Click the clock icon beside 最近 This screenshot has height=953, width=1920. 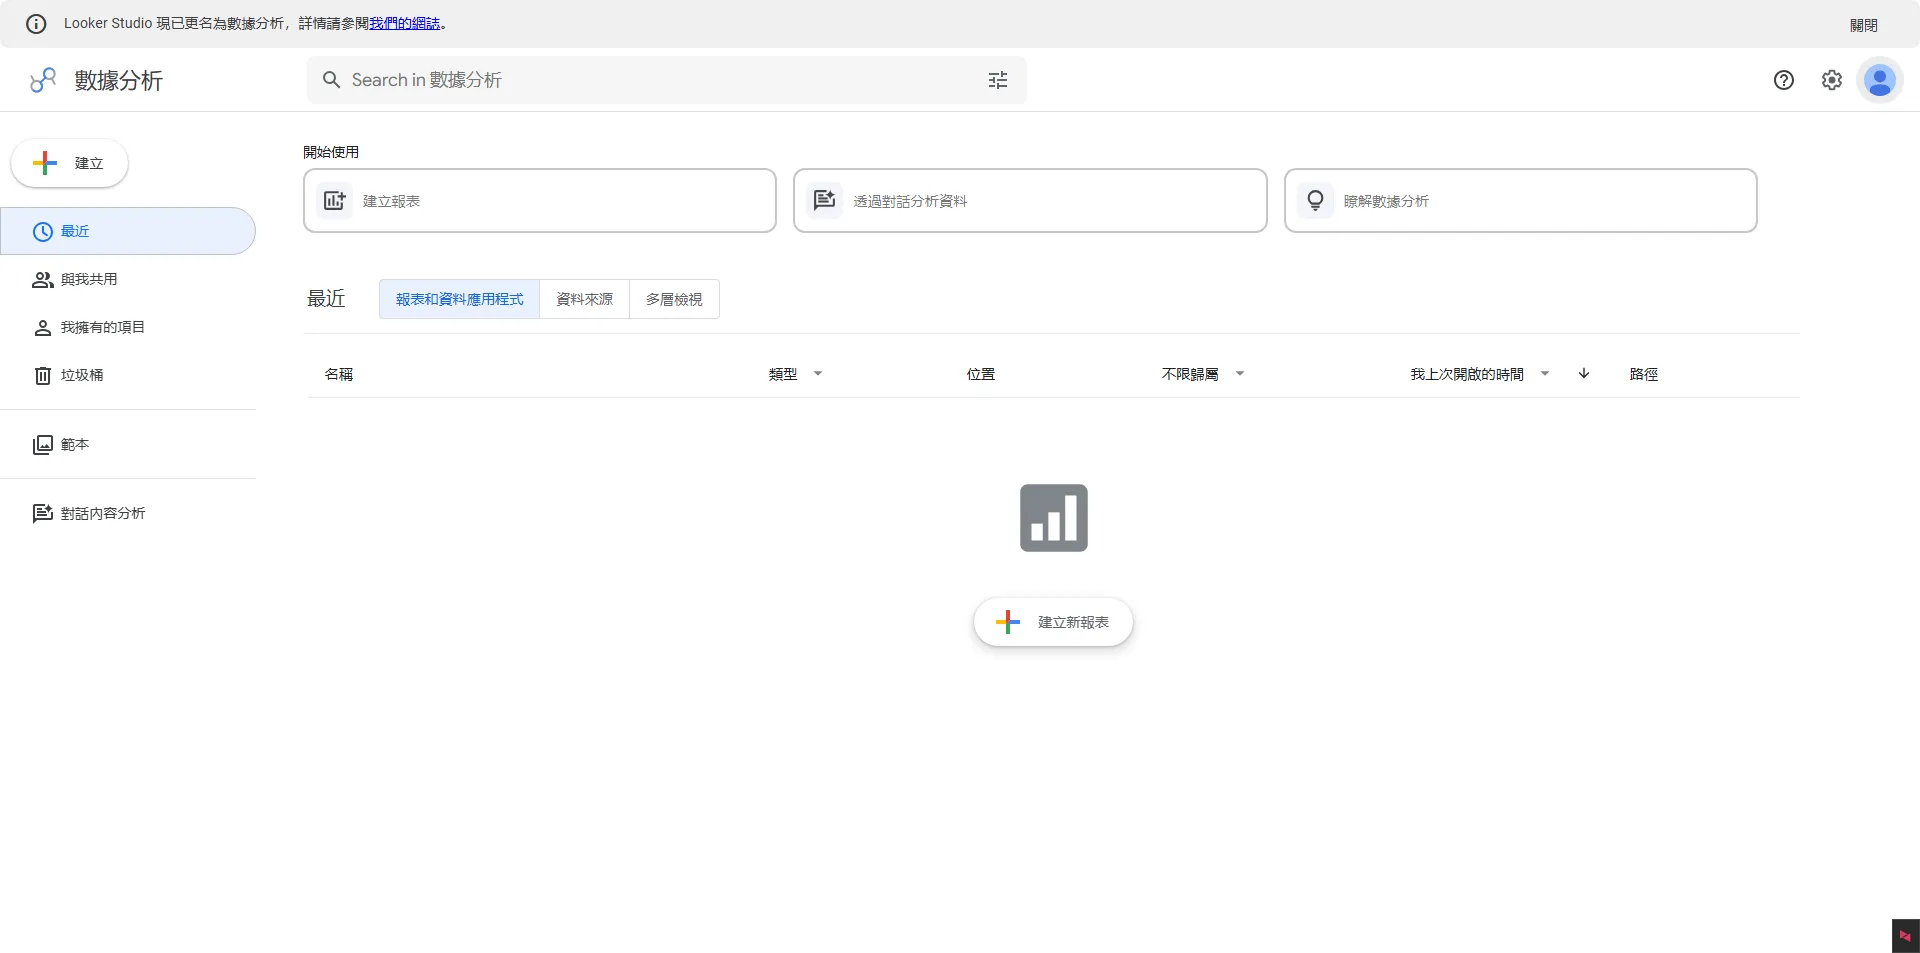[43, 232]
